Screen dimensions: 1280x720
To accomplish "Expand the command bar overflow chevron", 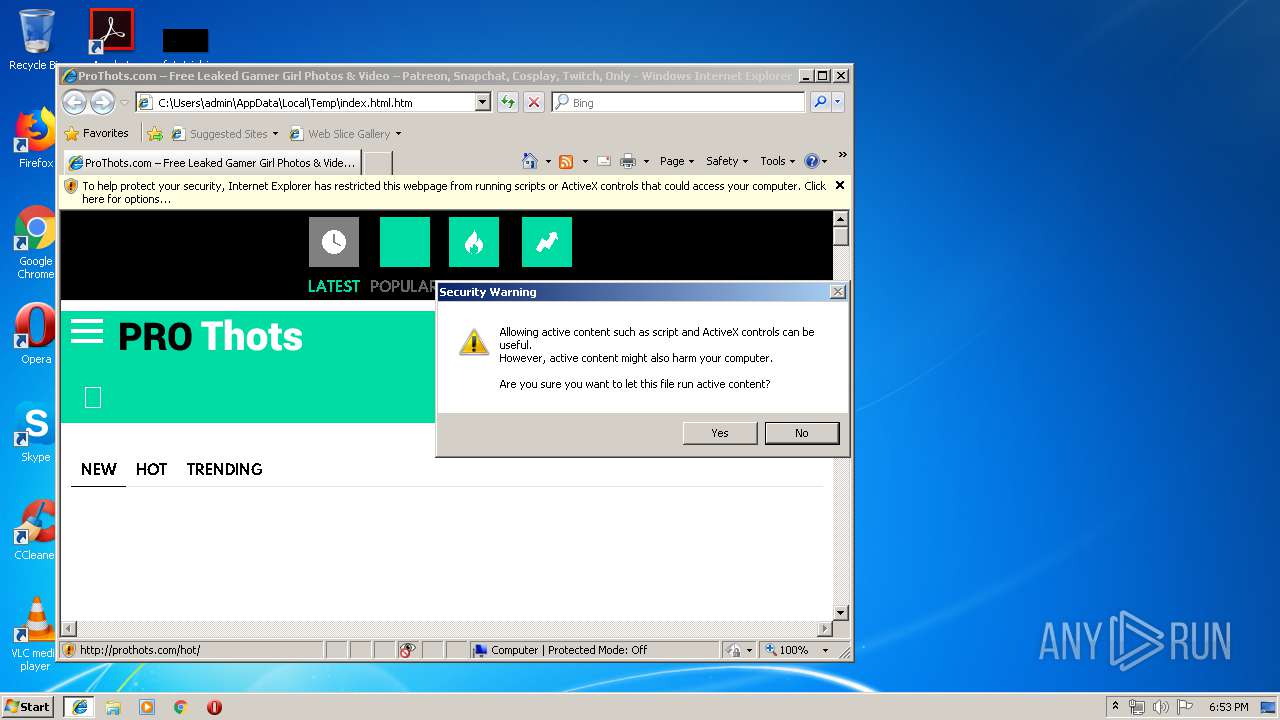I will (842, 155).
